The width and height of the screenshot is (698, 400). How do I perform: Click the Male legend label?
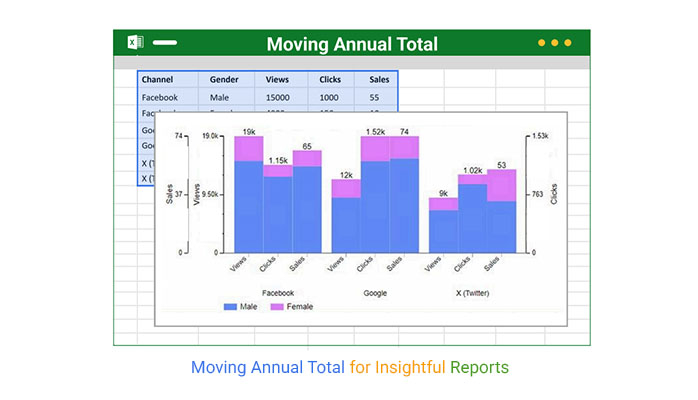click(x=248, y=307)
